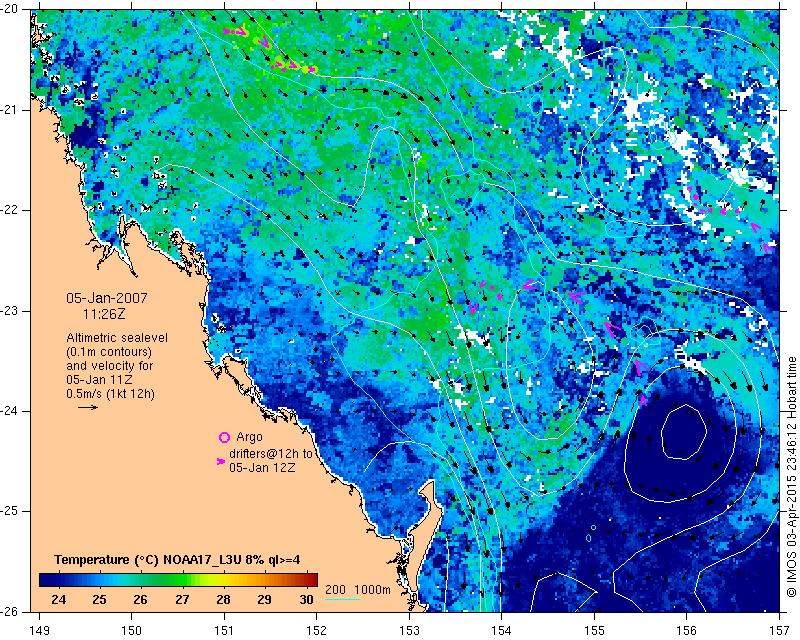Click longitude axis label 151
Viewport: 800px width, 640px height.
pos(224,631)
